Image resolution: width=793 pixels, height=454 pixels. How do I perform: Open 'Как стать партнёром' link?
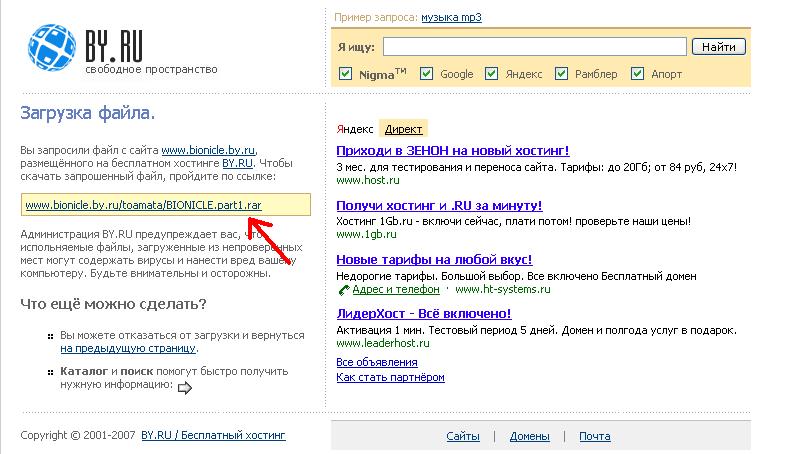click(390, 378)
